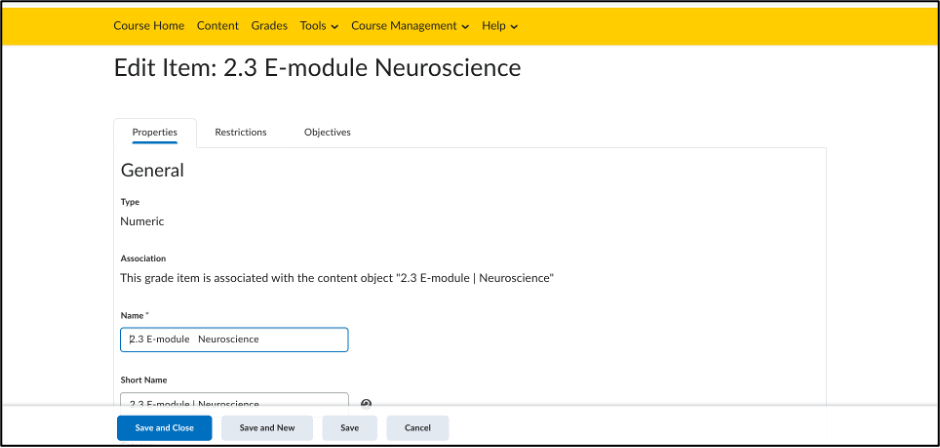Click the Name field label
This screenshot has width=940, height=448.
(x=134, y=315)
